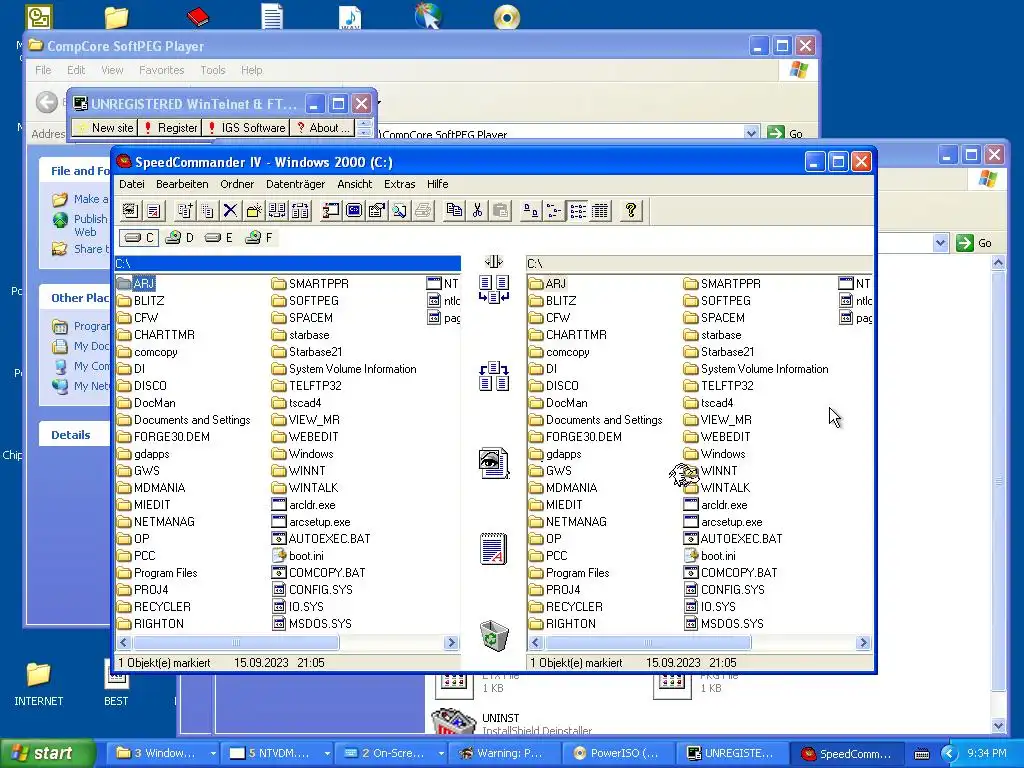
Task: Open the Datei menu
Action: coord(132,184)
